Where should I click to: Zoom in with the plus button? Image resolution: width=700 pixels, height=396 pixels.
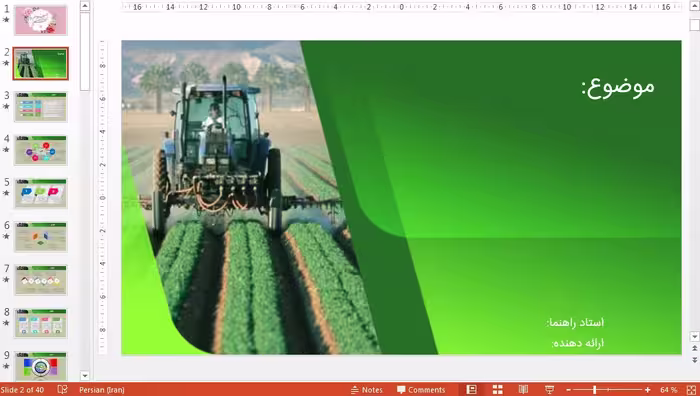coord(647,390)
